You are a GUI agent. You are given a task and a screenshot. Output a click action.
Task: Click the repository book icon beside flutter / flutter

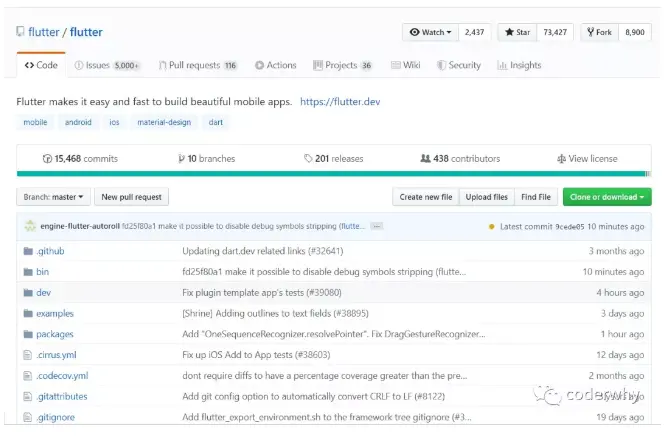(20, 32)
